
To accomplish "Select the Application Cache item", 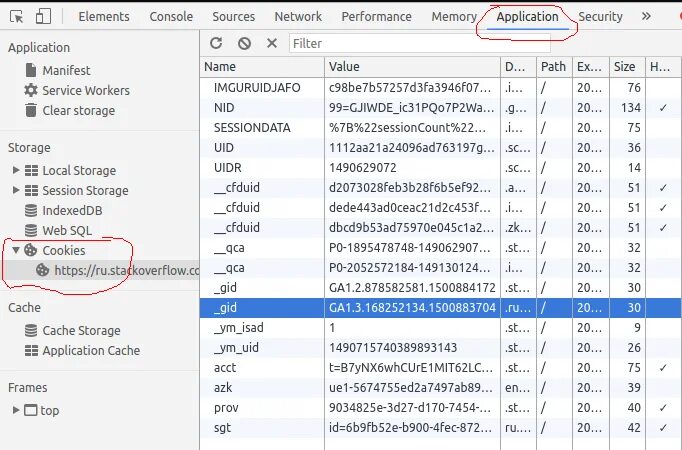I will (91, 350).
